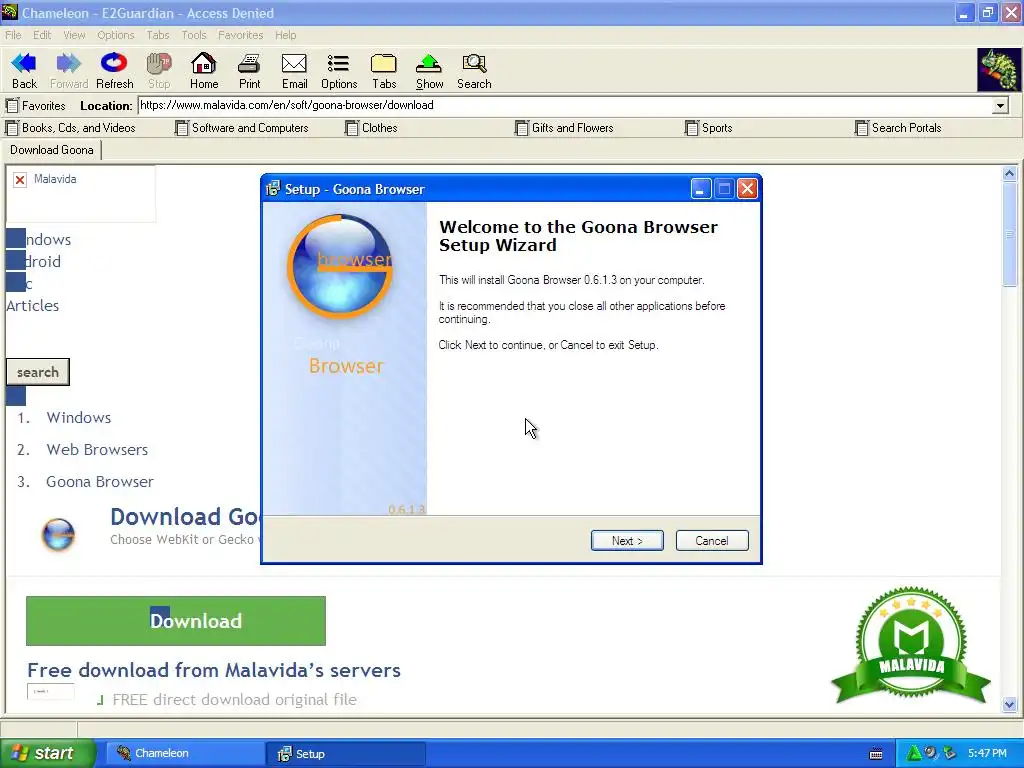Open Gifts and Flowers bookmark folder
This screenshot has height=768, width=1024.
coord(564,128)
